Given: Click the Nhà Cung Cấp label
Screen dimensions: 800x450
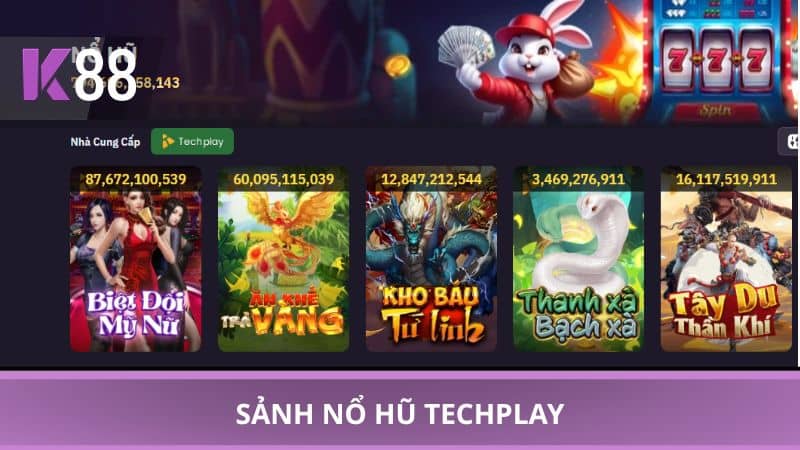Looking at the screenshot, I should (105, 142).
